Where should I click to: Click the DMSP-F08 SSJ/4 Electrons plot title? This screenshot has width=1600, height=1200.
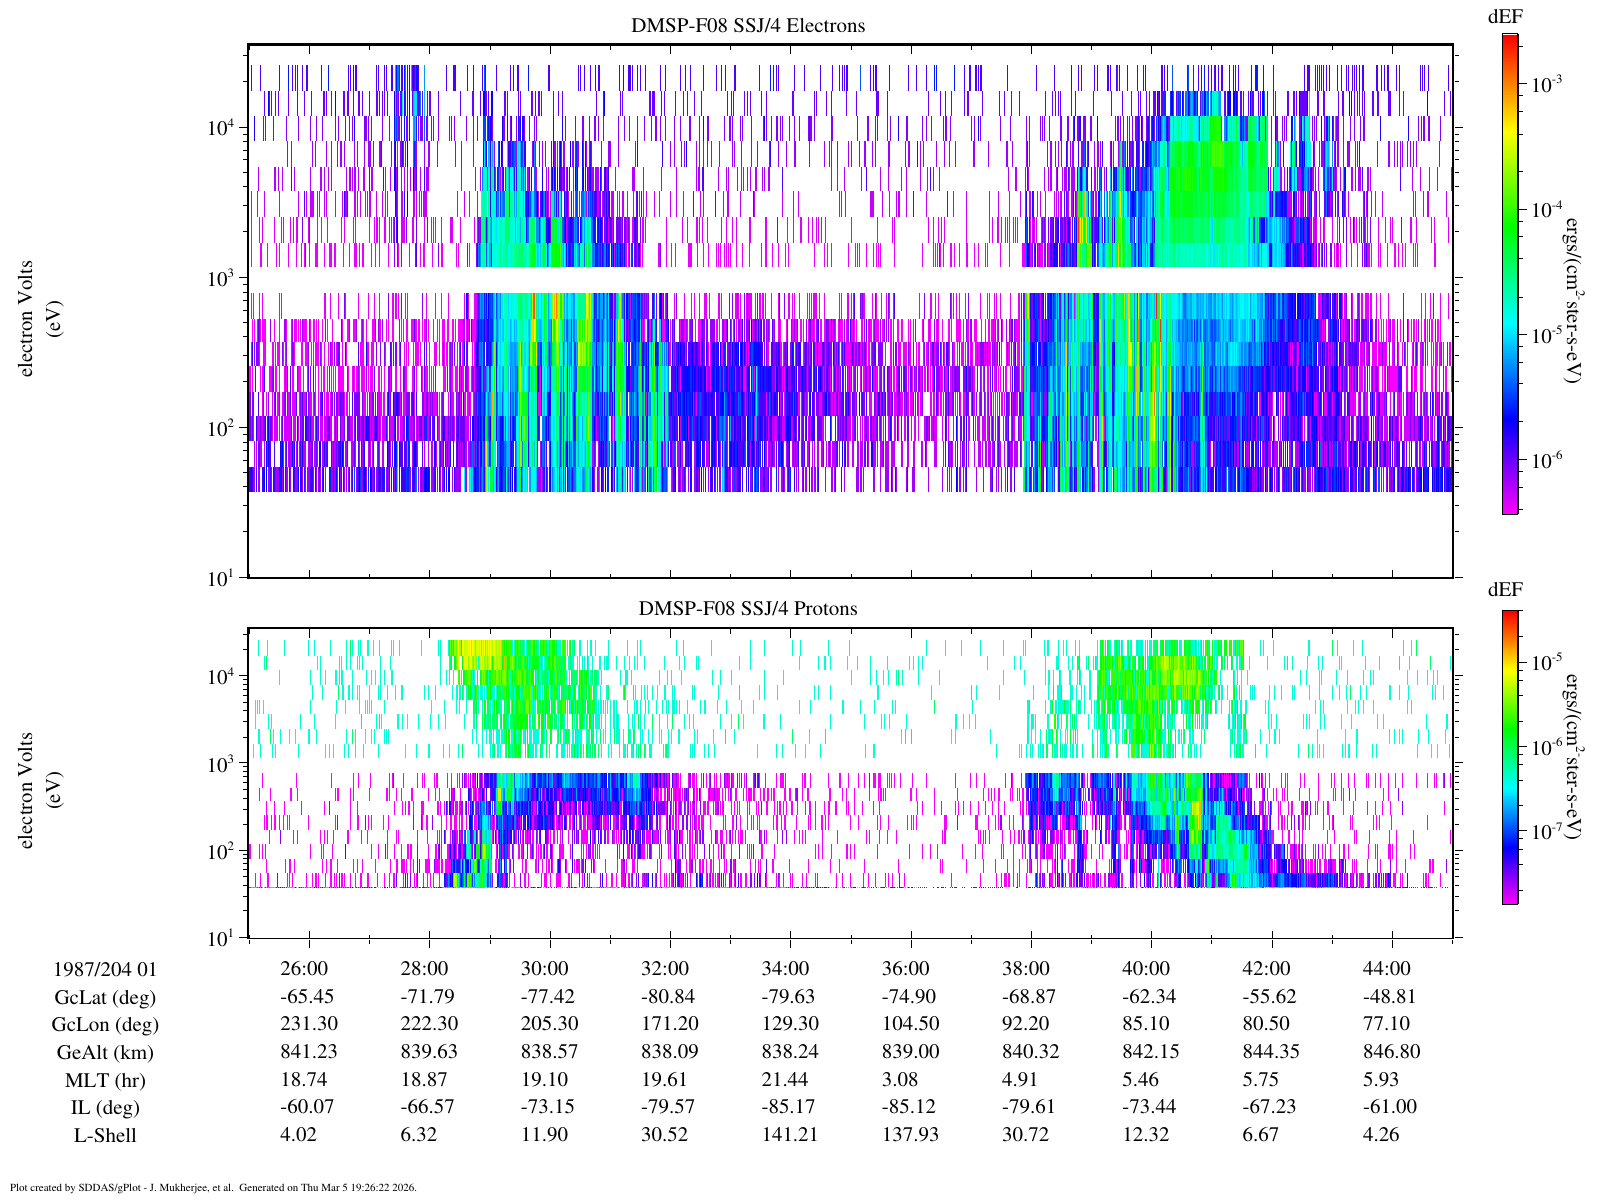(748, 26)
